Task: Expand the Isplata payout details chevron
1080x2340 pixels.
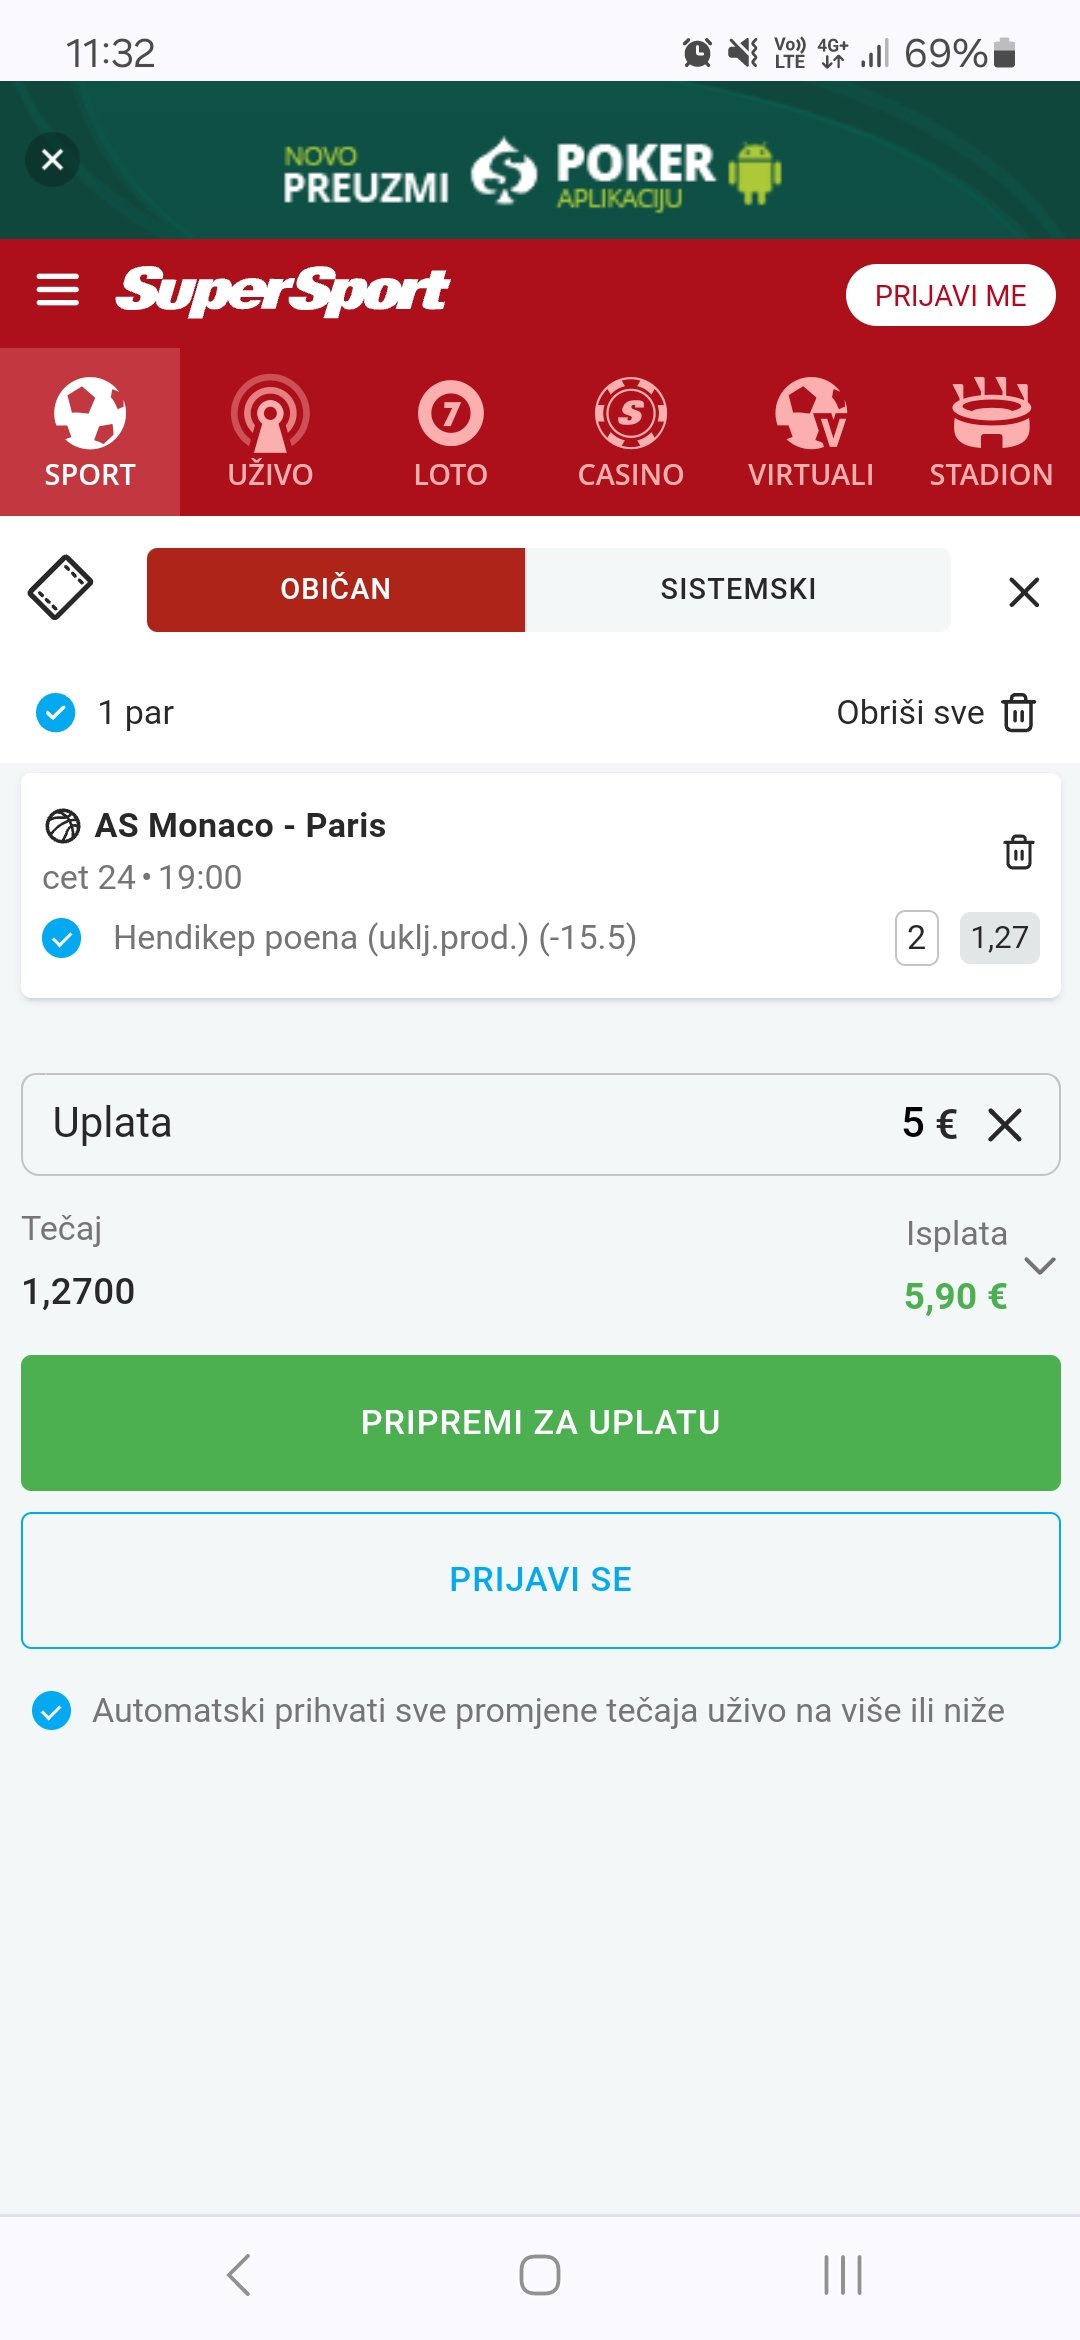Action: coord(1040,1266)
